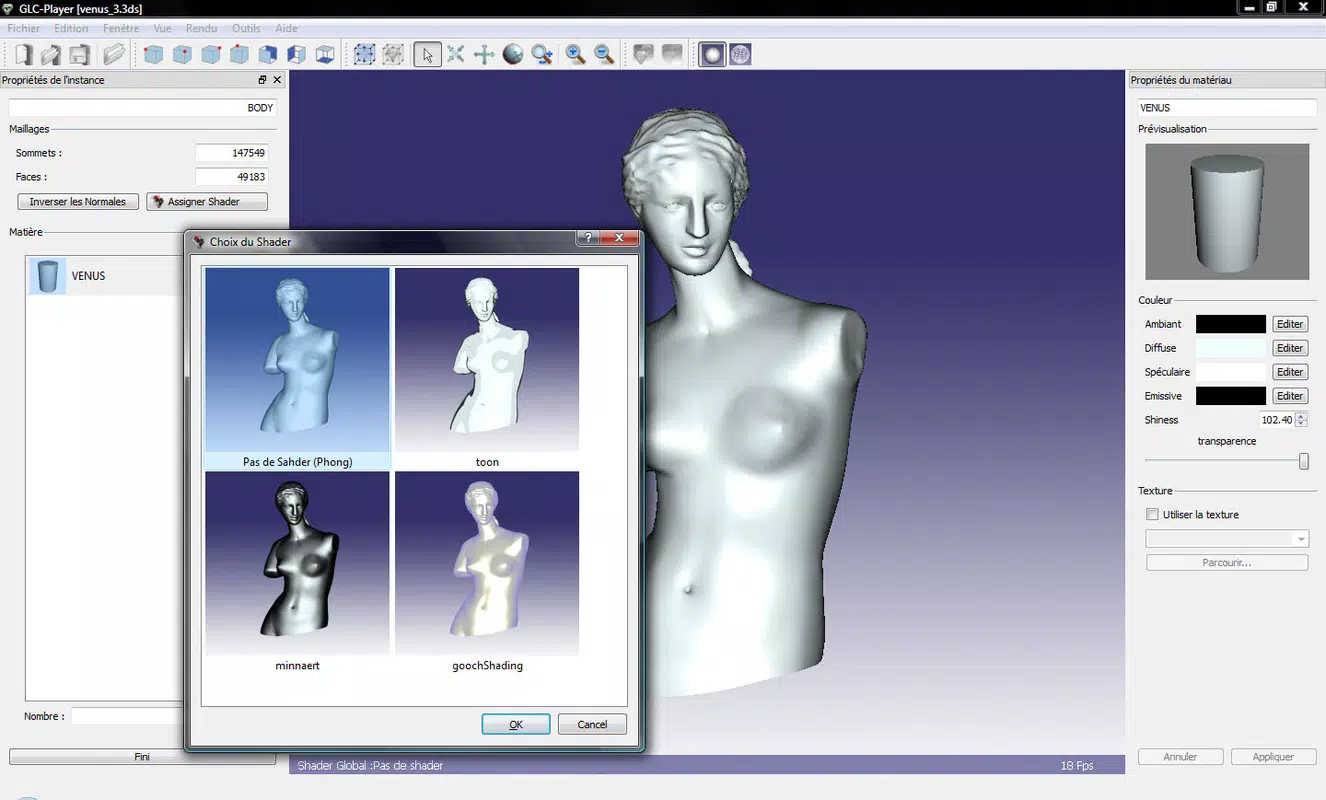The image size is (1326, 800).
Task: Click the Parcourir... browse button
Action: [1227, 563]
